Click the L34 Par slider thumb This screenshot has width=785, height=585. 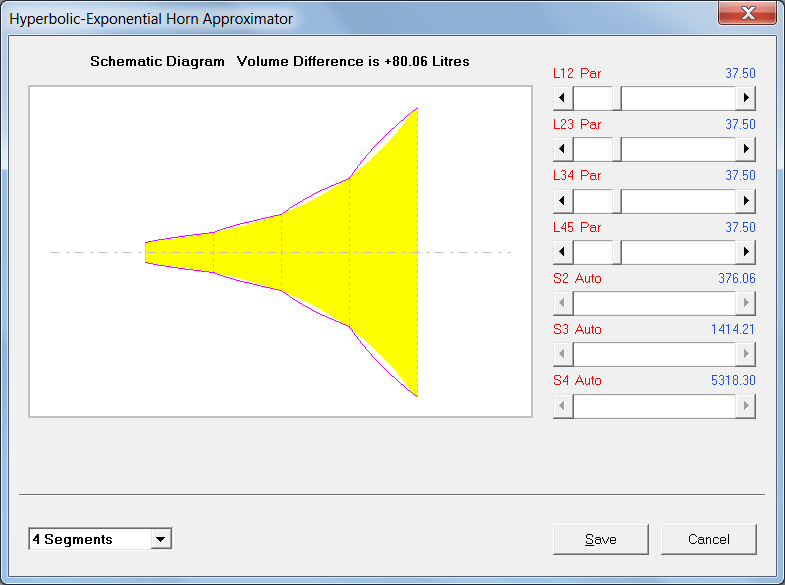tap(617, 201)
